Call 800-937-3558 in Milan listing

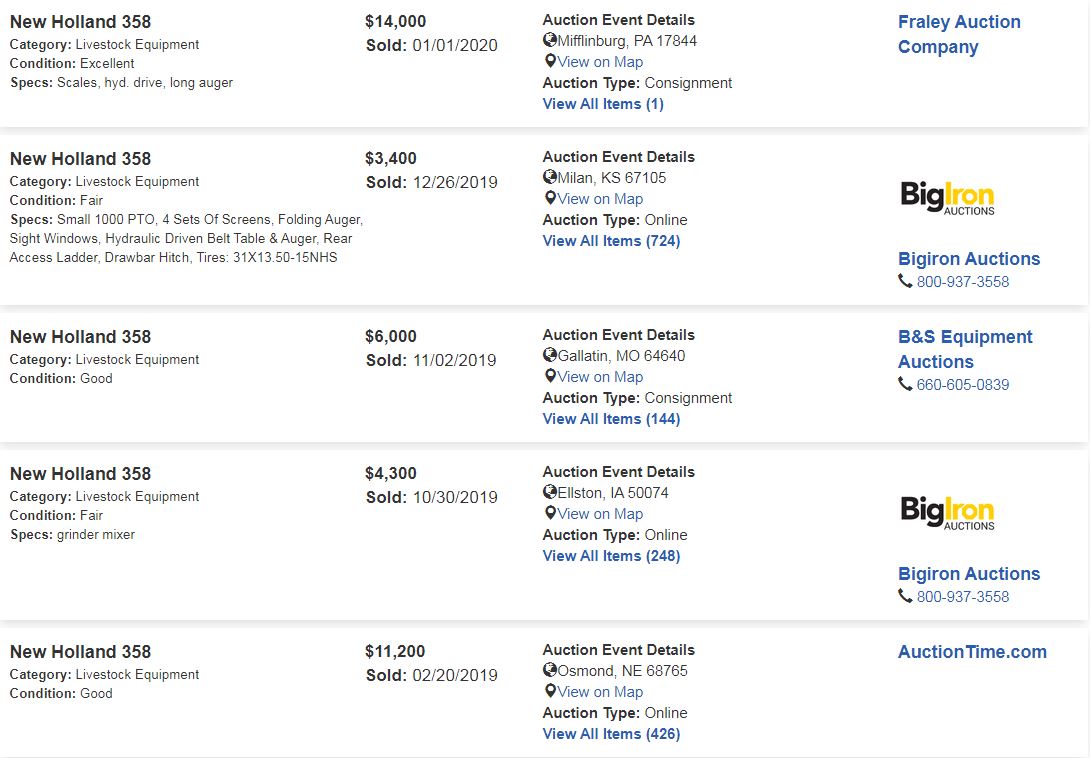[962, 282]
